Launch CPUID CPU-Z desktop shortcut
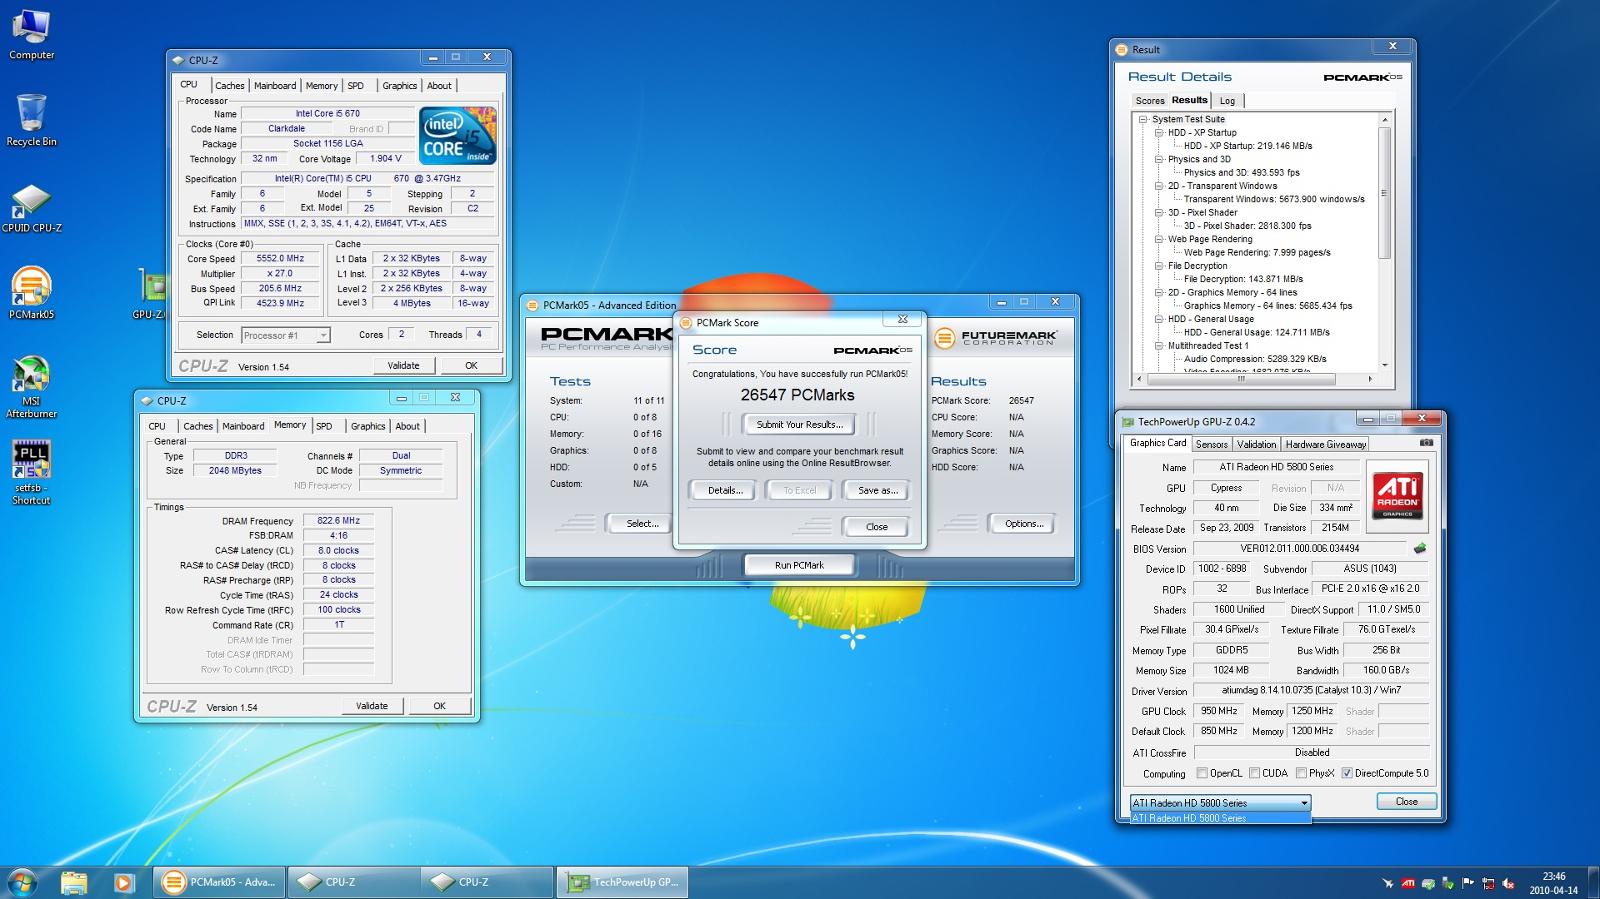1600x899 pixels. [x=31, y=208]
